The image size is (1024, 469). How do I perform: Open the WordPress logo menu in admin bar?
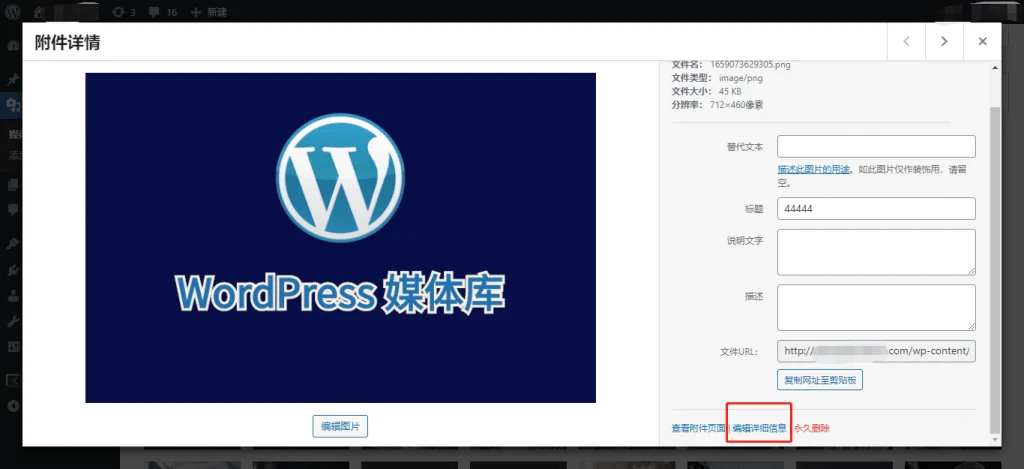tap(13, 12)
